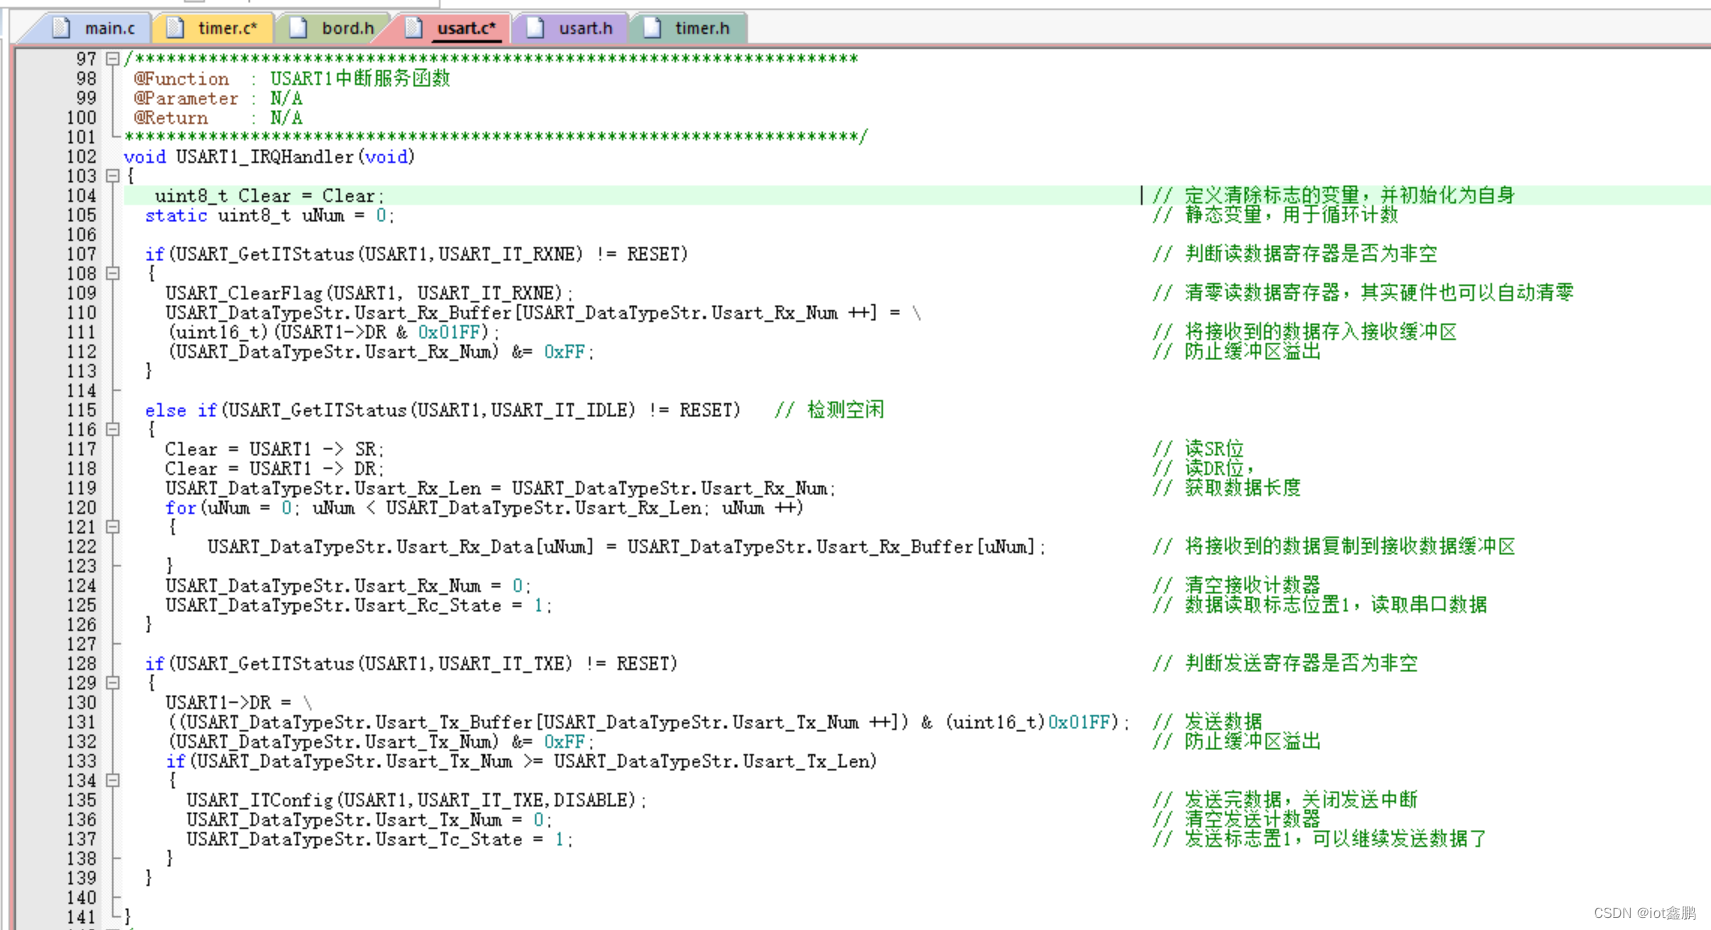This screenshot has height=930, width=1711.
Task: Click the file icon on main.c tab
Action: click(x=61, y=28)
